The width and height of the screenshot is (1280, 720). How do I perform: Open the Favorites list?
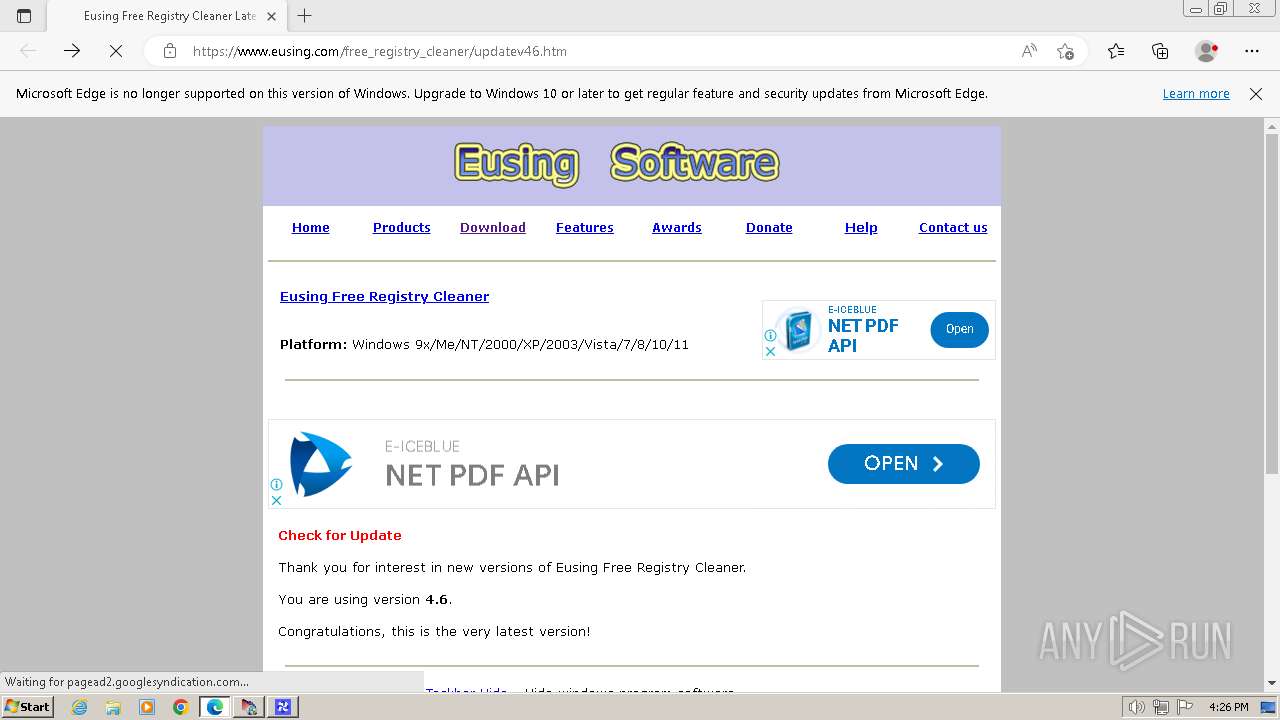pos(1116,51)
